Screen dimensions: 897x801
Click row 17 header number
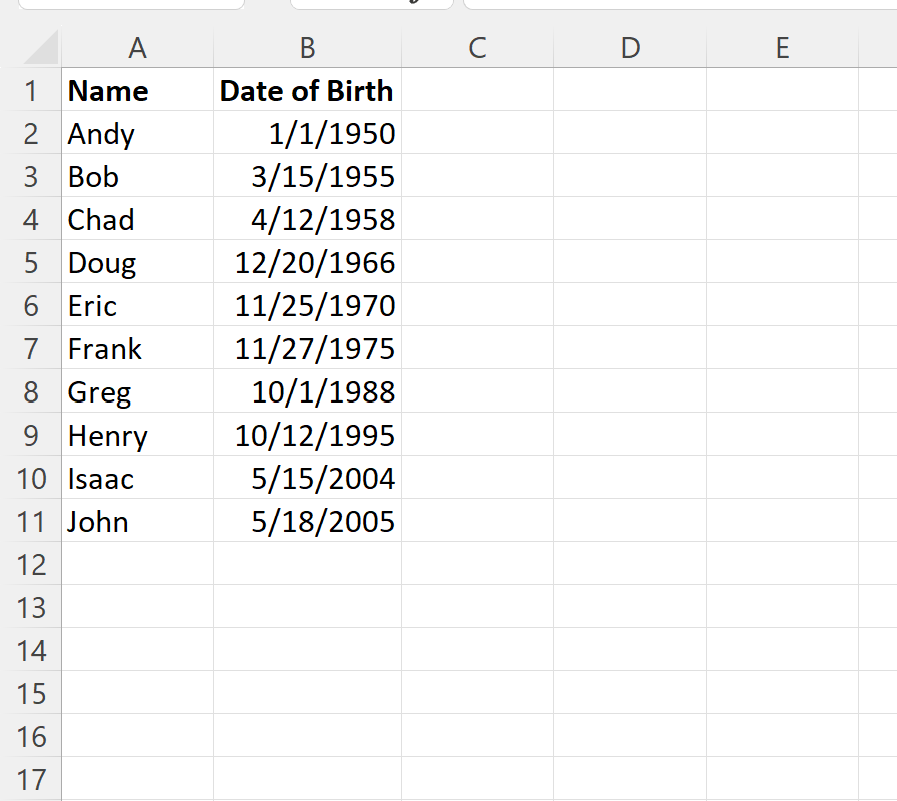coord(30,780)
